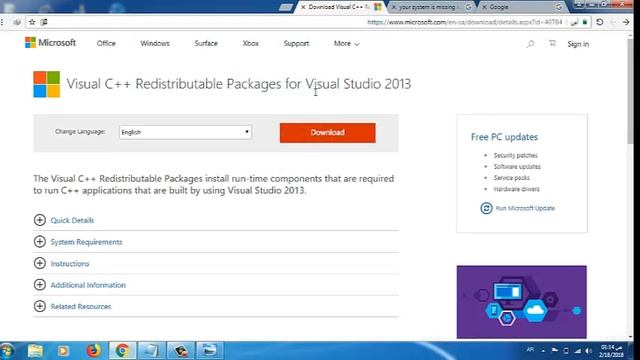Viewport: 640px width, 360px height.
Task: Click the Sign in link
Action: coord(578,44)
